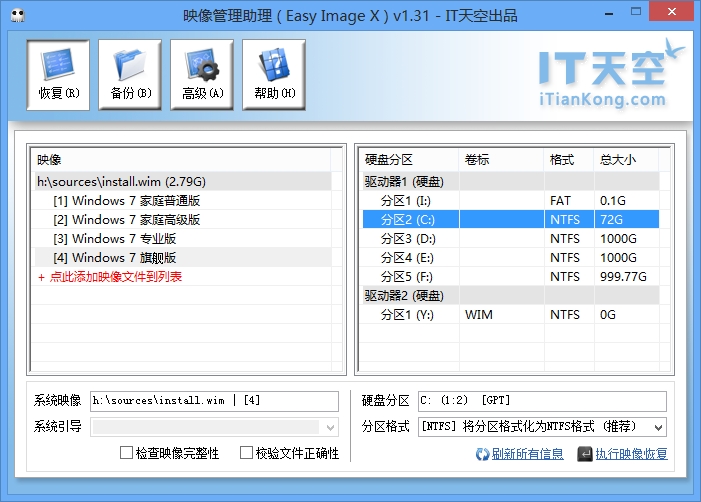Open the 高级(A) advanced tools
Viewport: 701px width, 502px height.
(x=202, y=75)
